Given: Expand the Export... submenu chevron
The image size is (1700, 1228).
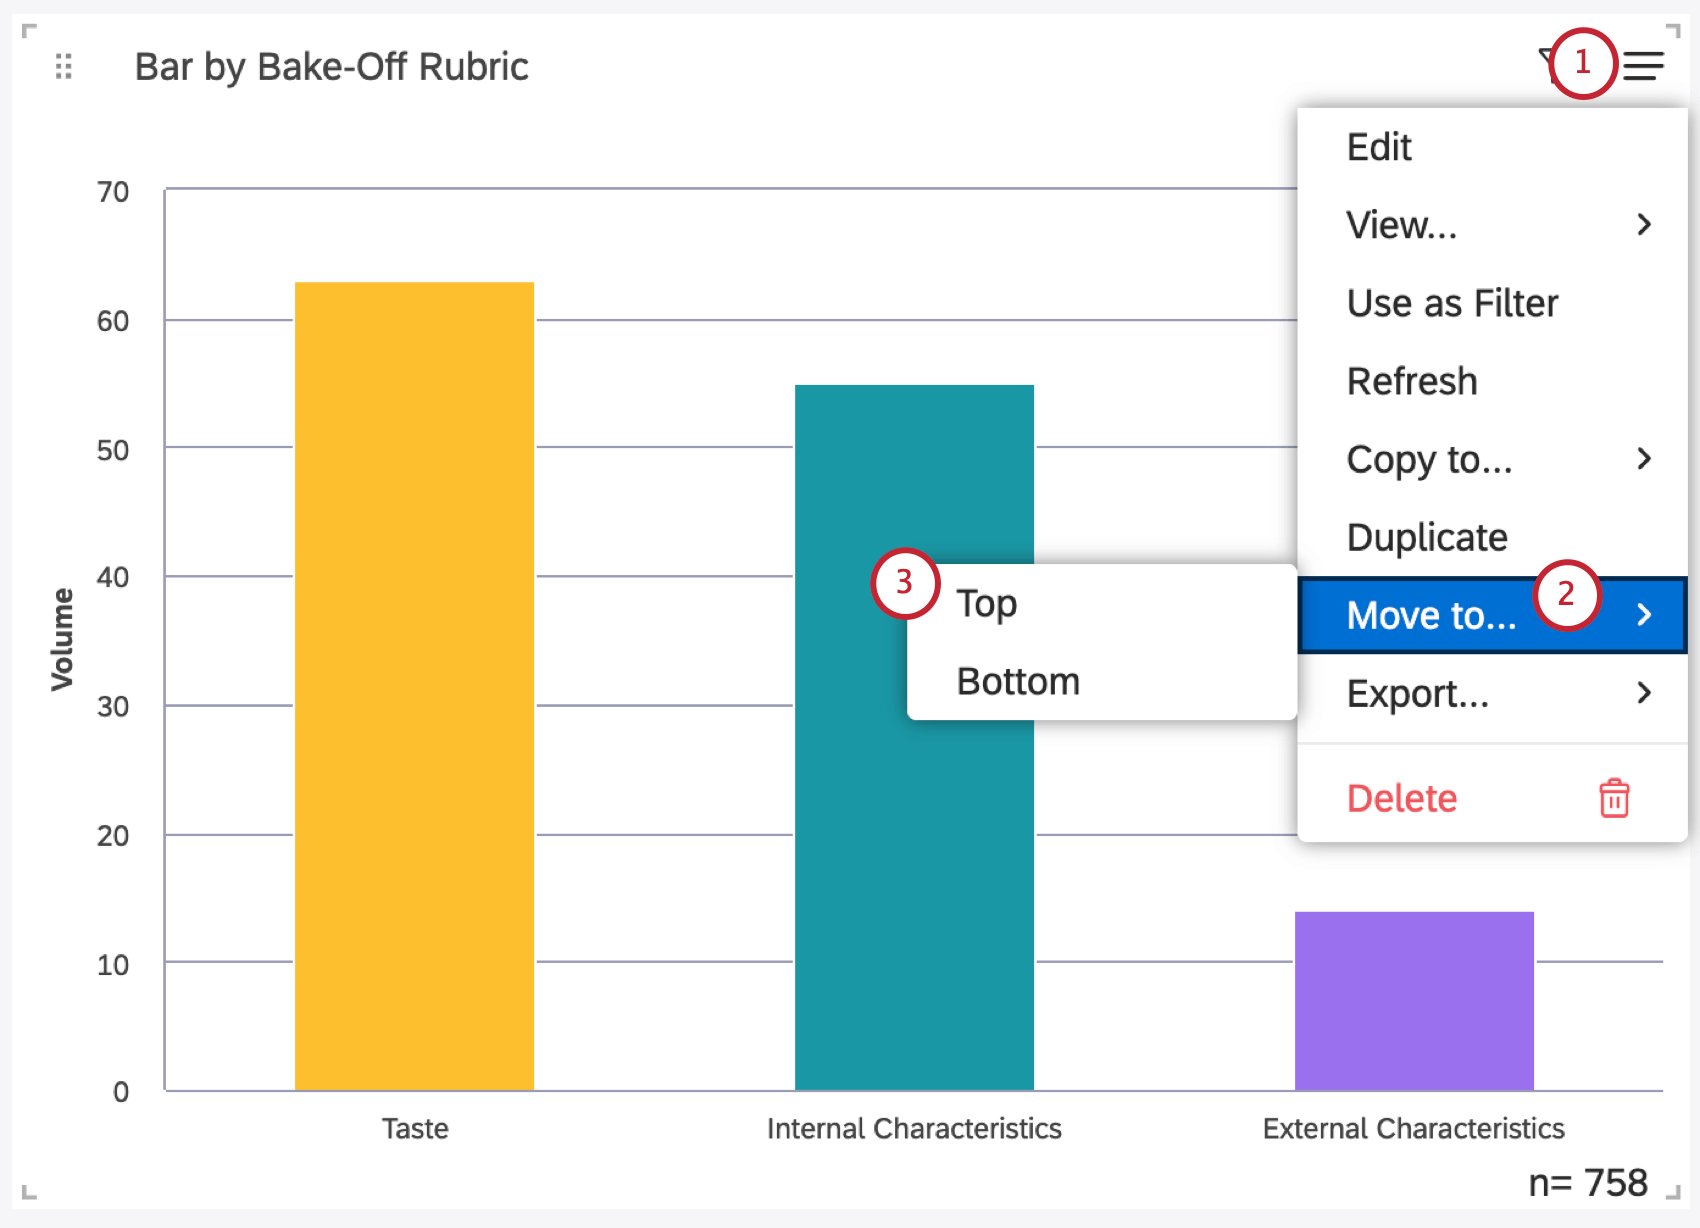Looking at the screenshot, I should [x=1646, y=693].
